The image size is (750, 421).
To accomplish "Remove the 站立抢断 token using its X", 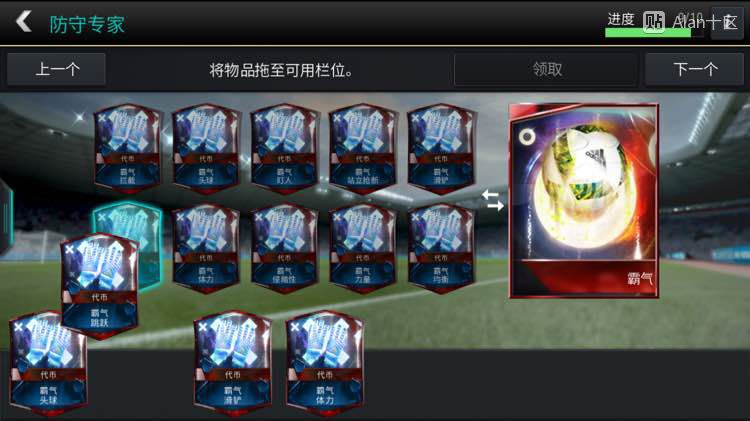I will 337,117.
